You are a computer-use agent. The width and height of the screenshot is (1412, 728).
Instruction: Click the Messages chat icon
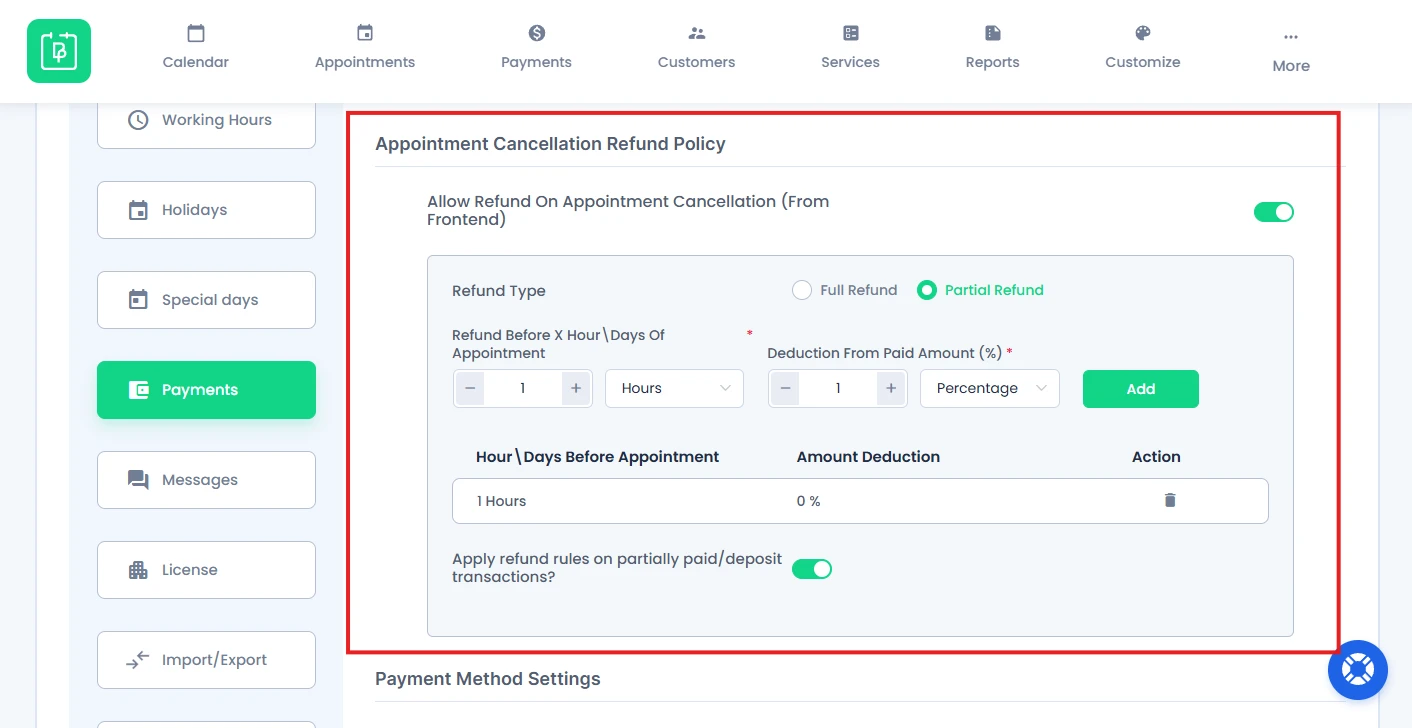click(138, 480)
